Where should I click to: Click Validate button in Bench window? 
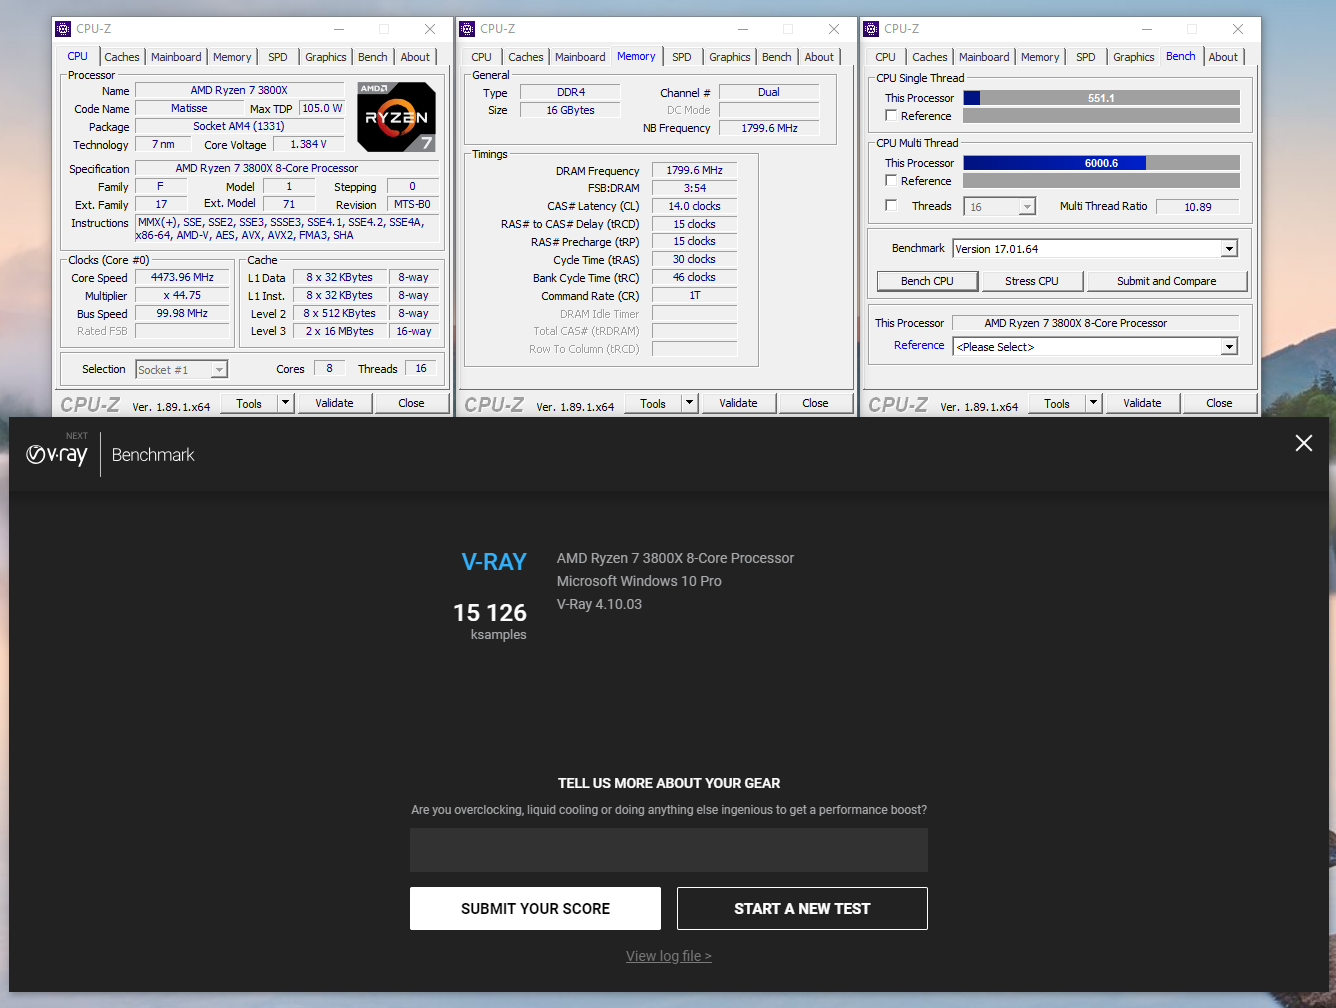1142,403
